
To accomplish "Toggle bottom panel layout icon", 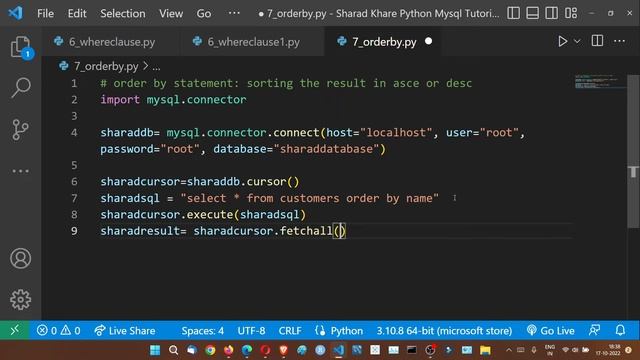I will [532, 13].
